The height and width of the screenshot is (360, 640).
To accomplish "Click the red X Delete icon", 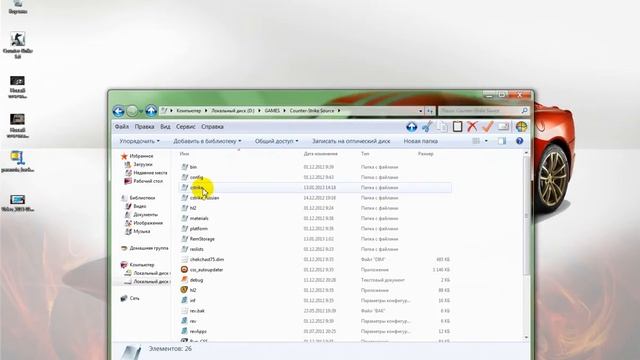I will [x=472, y=127].
